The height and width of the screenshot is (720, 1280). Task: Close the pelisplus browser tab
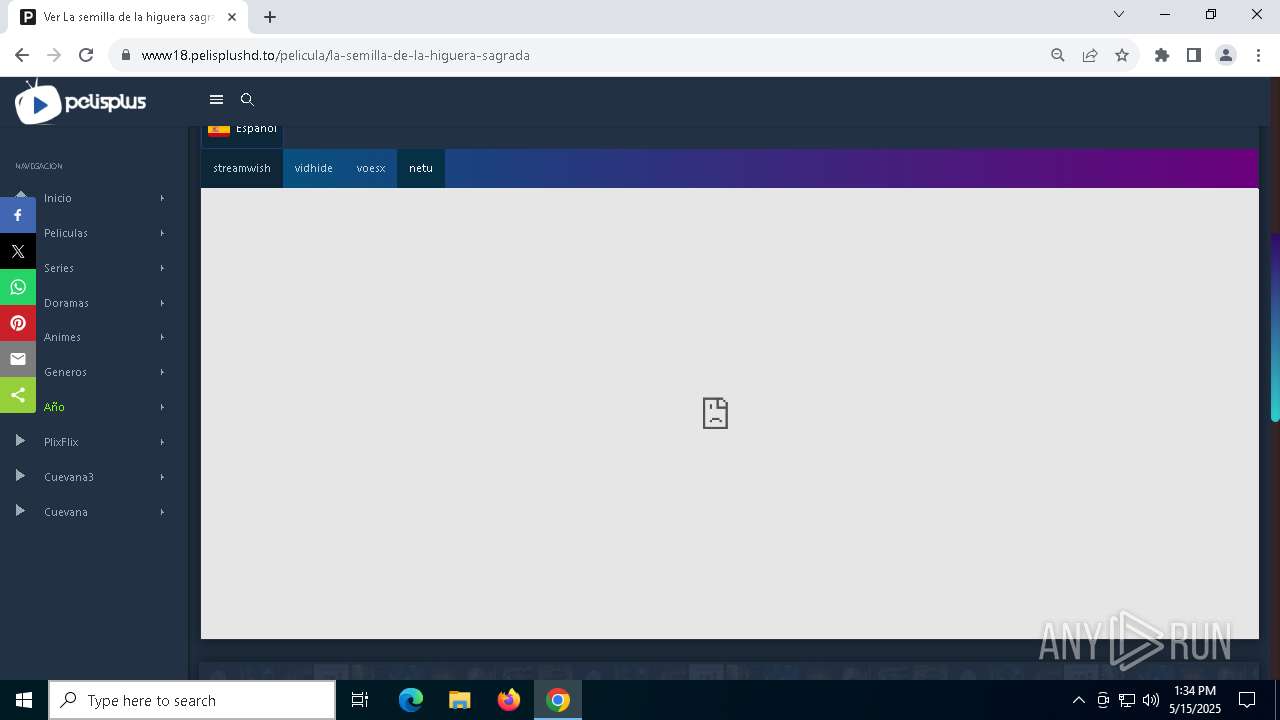(x=232, y=17)
